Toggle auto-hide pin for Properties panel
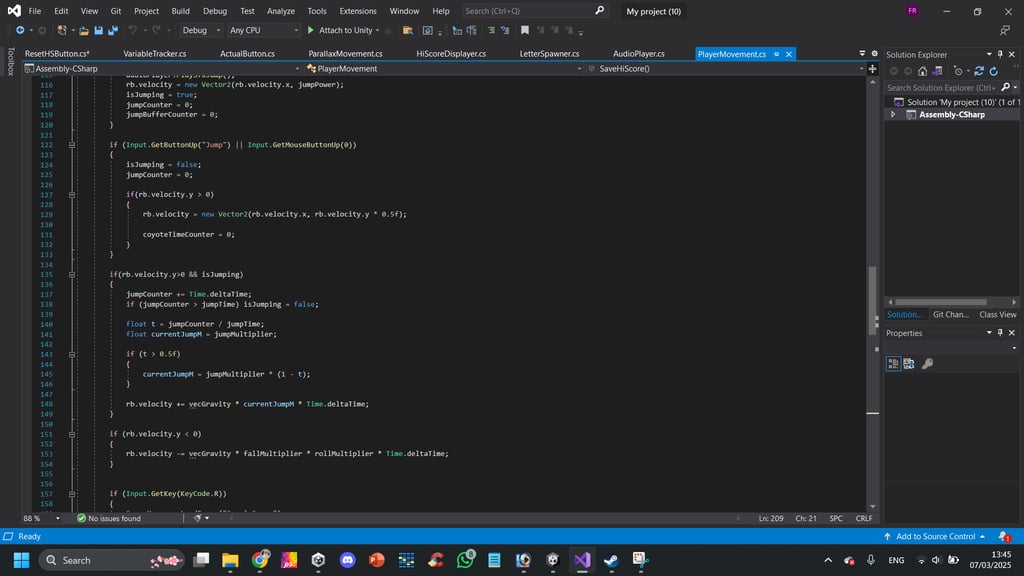Viewport: 1024px width, 576px height. (x=1000, y=332)
